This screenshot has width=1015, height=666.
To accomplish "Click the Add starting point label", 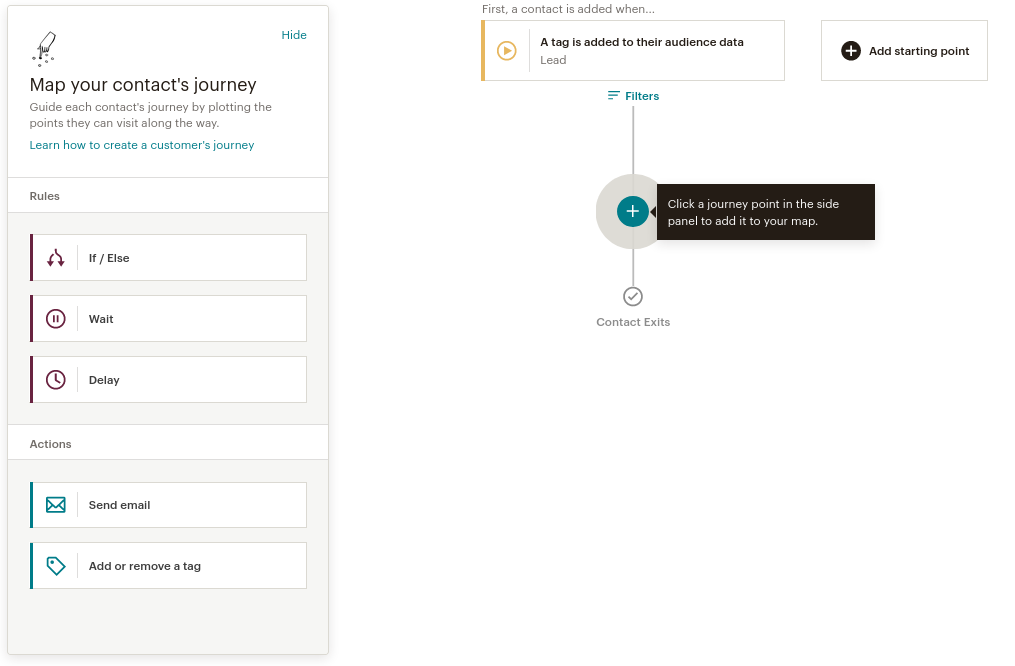I will pos(919,51).
